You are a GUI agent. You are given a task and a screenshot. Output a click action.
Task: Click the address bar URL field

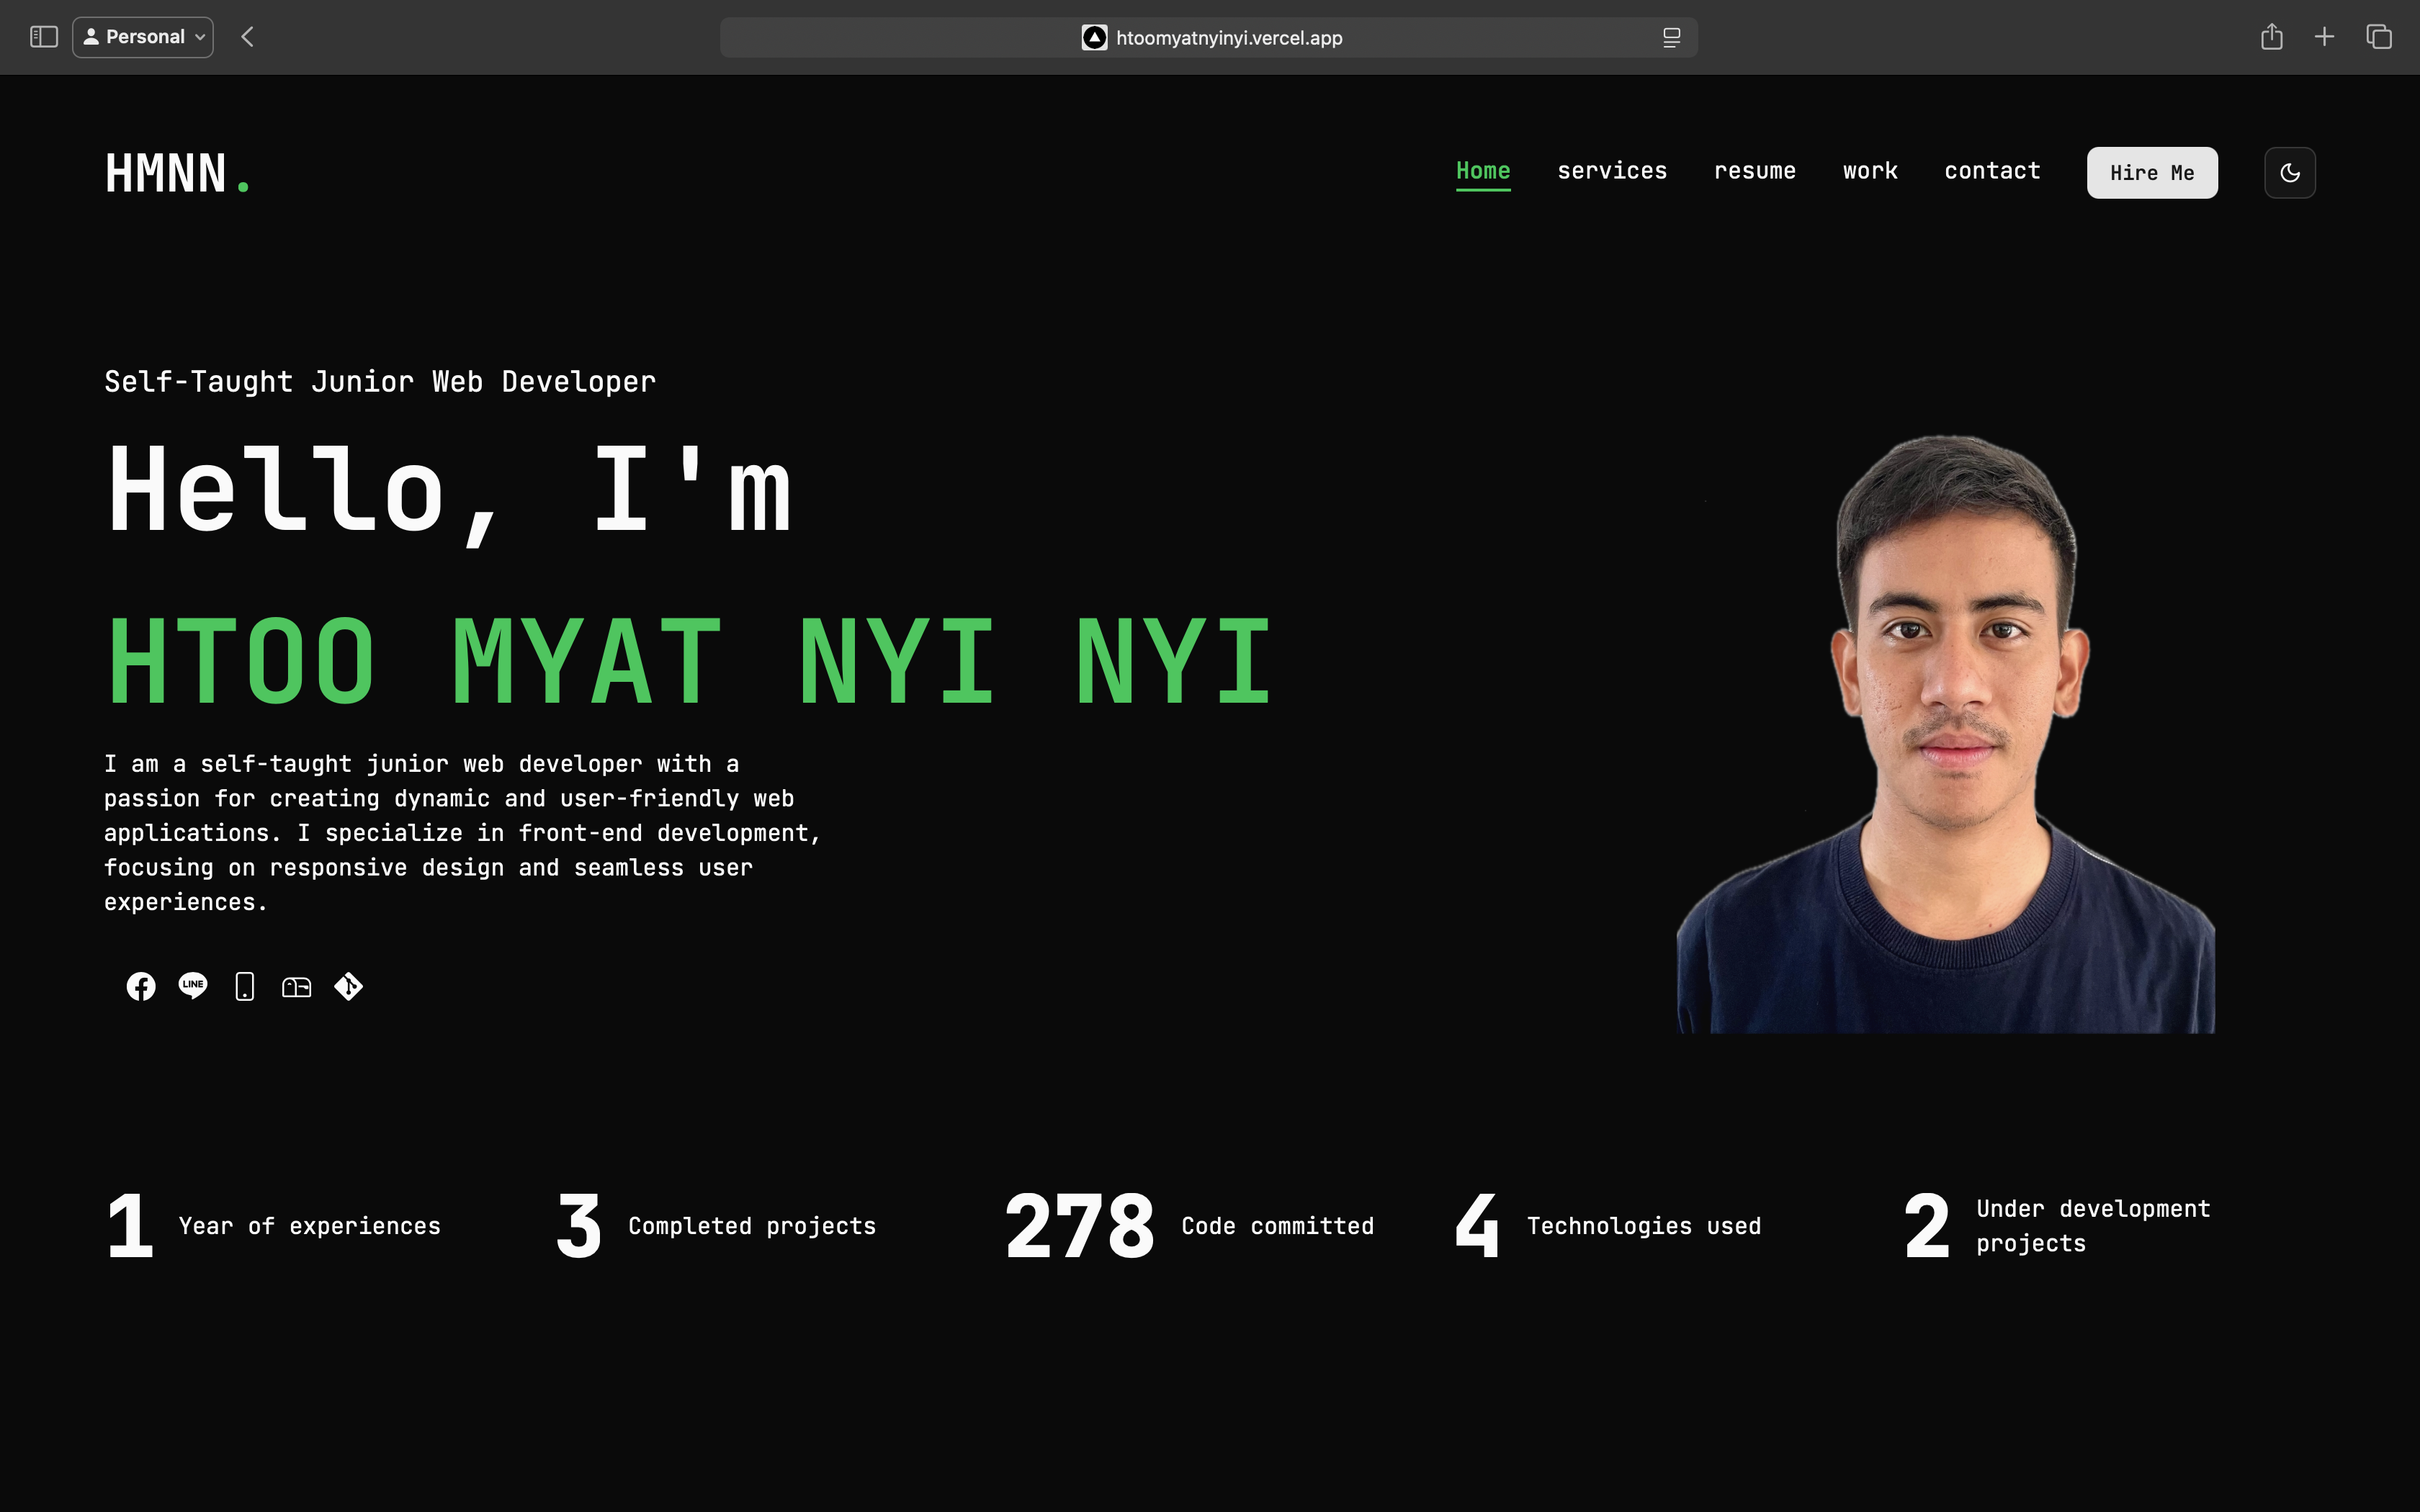[x=1208, y=38]
